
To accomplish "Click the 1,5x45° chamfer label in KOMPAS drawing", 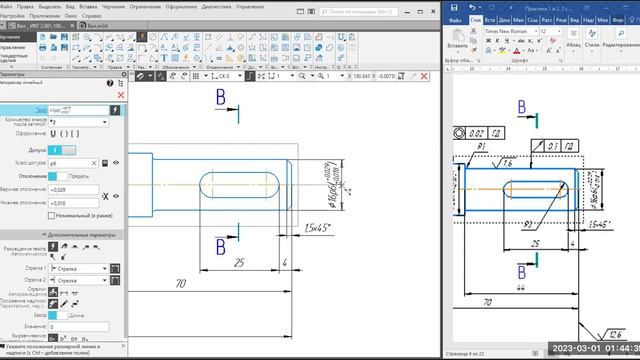I will tap(318, 228).
